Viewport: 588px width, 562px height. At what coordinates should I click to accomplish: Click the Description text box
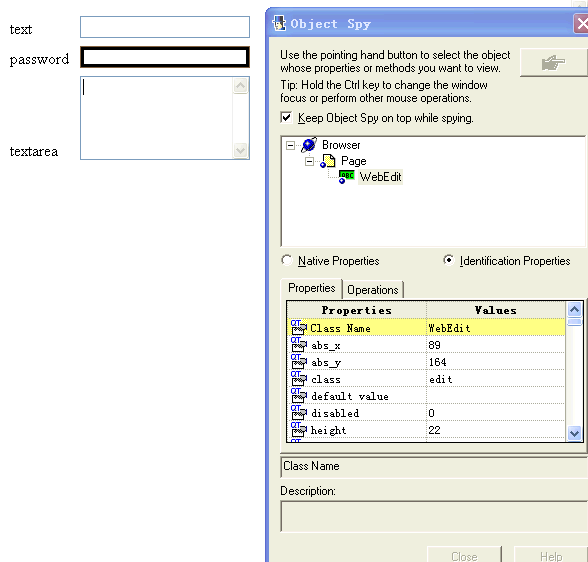434,516
